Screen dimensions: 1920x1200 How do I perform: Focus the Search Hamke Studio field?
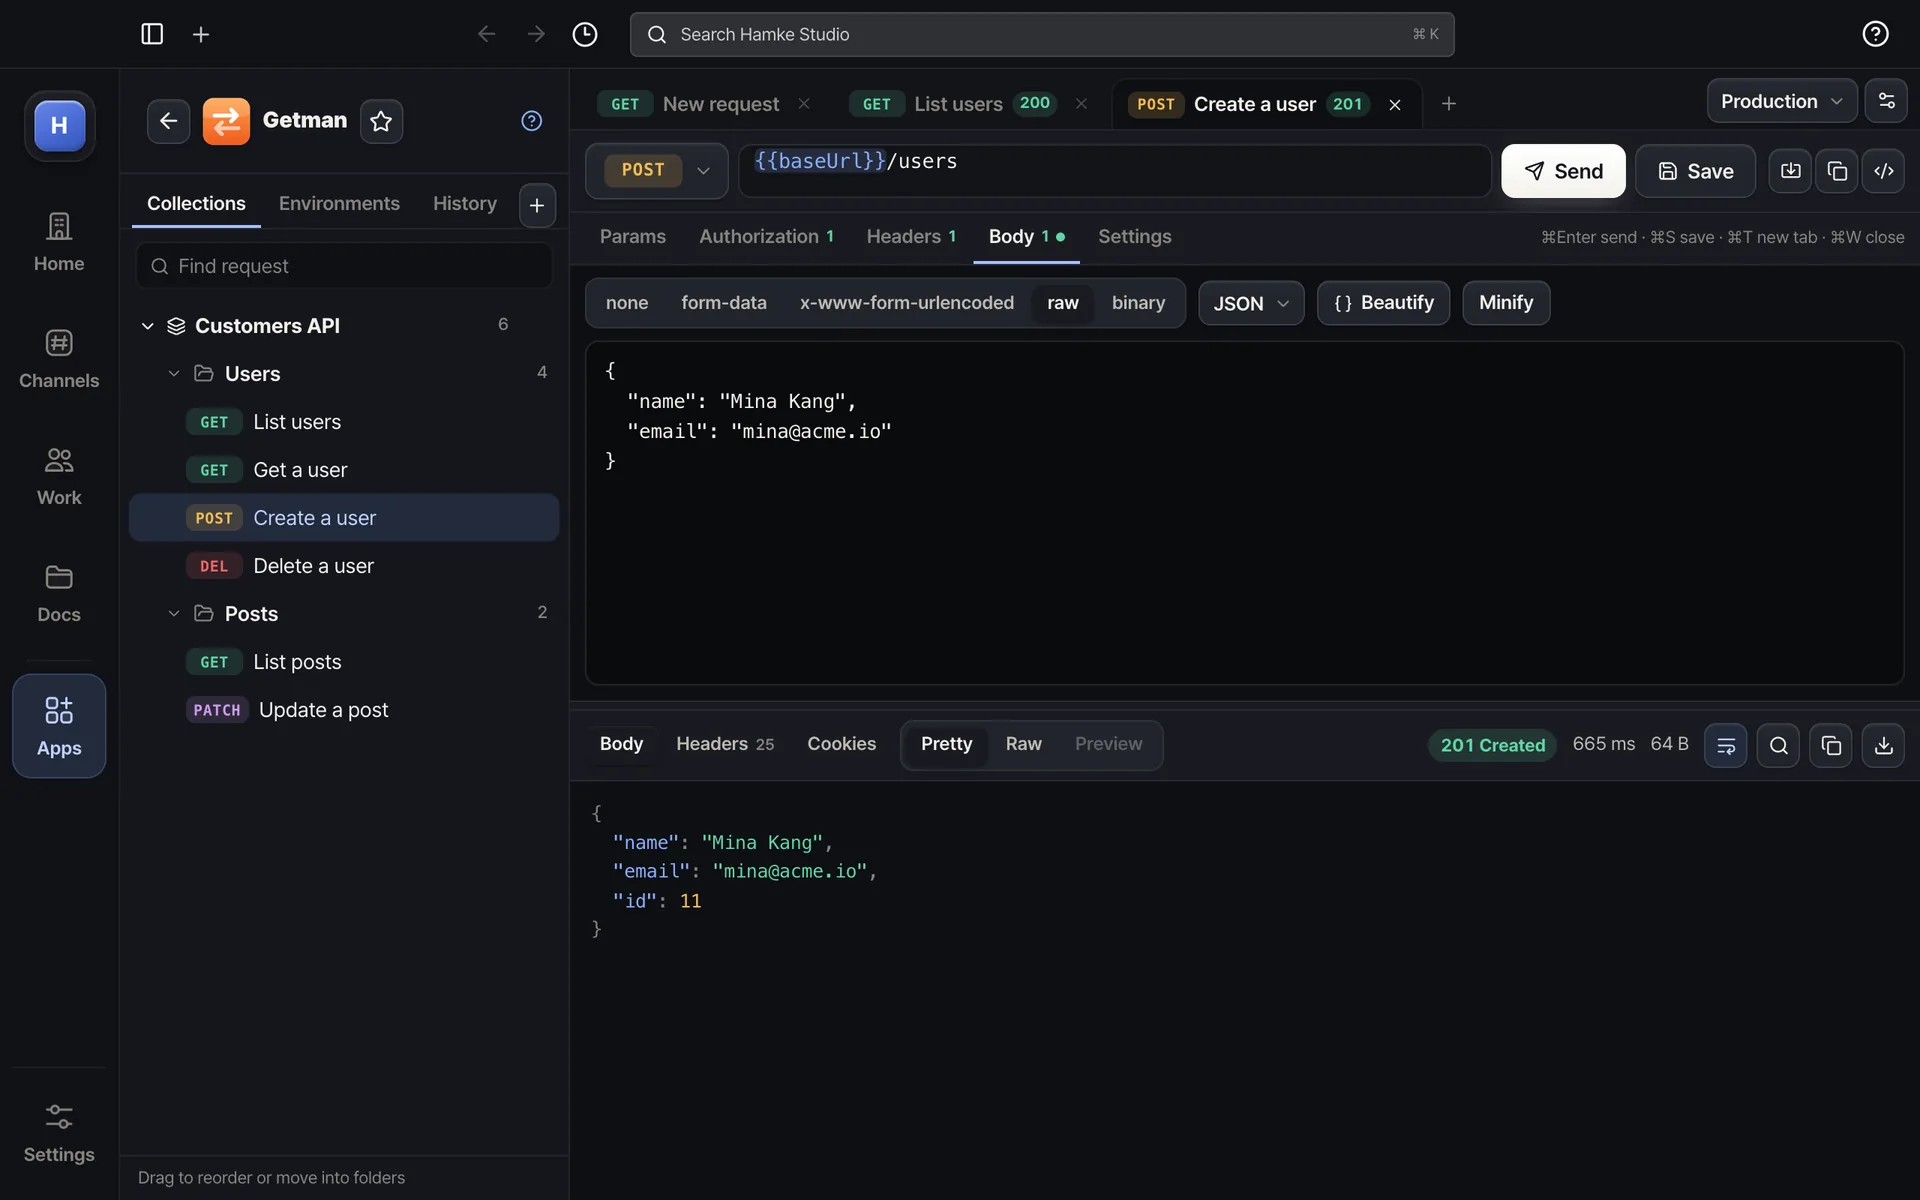[x=1042, y=34]
